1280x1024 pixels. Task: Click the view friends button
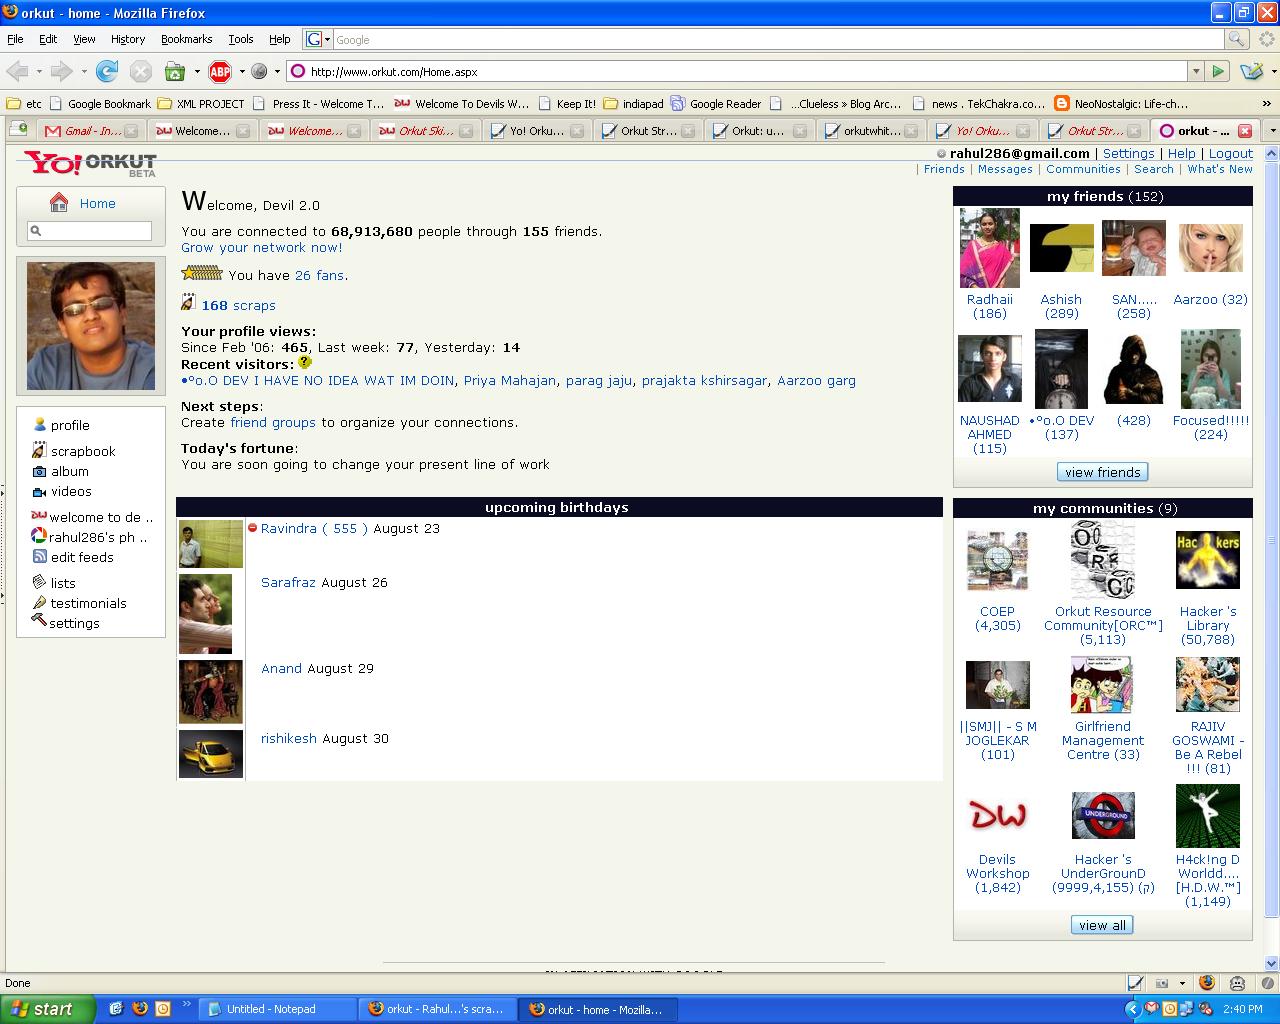tap(1102, 472)
